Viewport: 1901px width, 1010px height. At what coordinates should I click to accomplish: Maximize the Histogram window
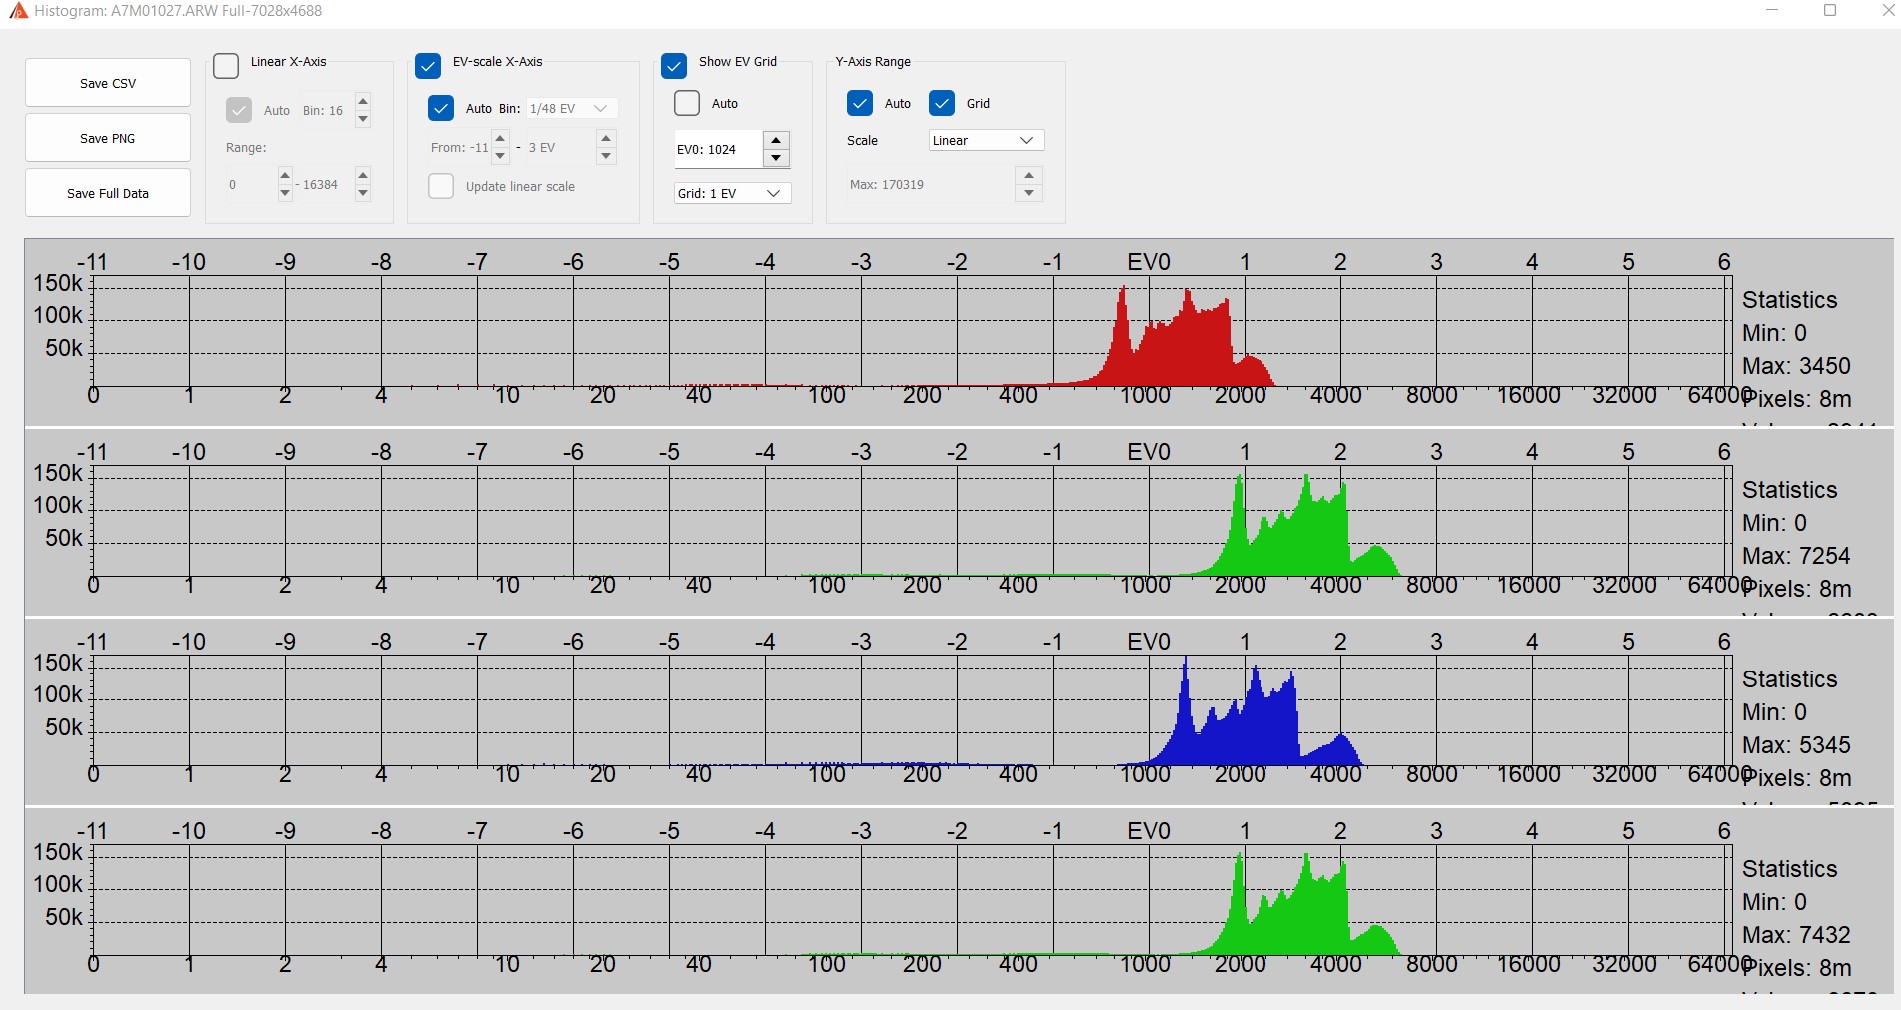coord(1830,11)
